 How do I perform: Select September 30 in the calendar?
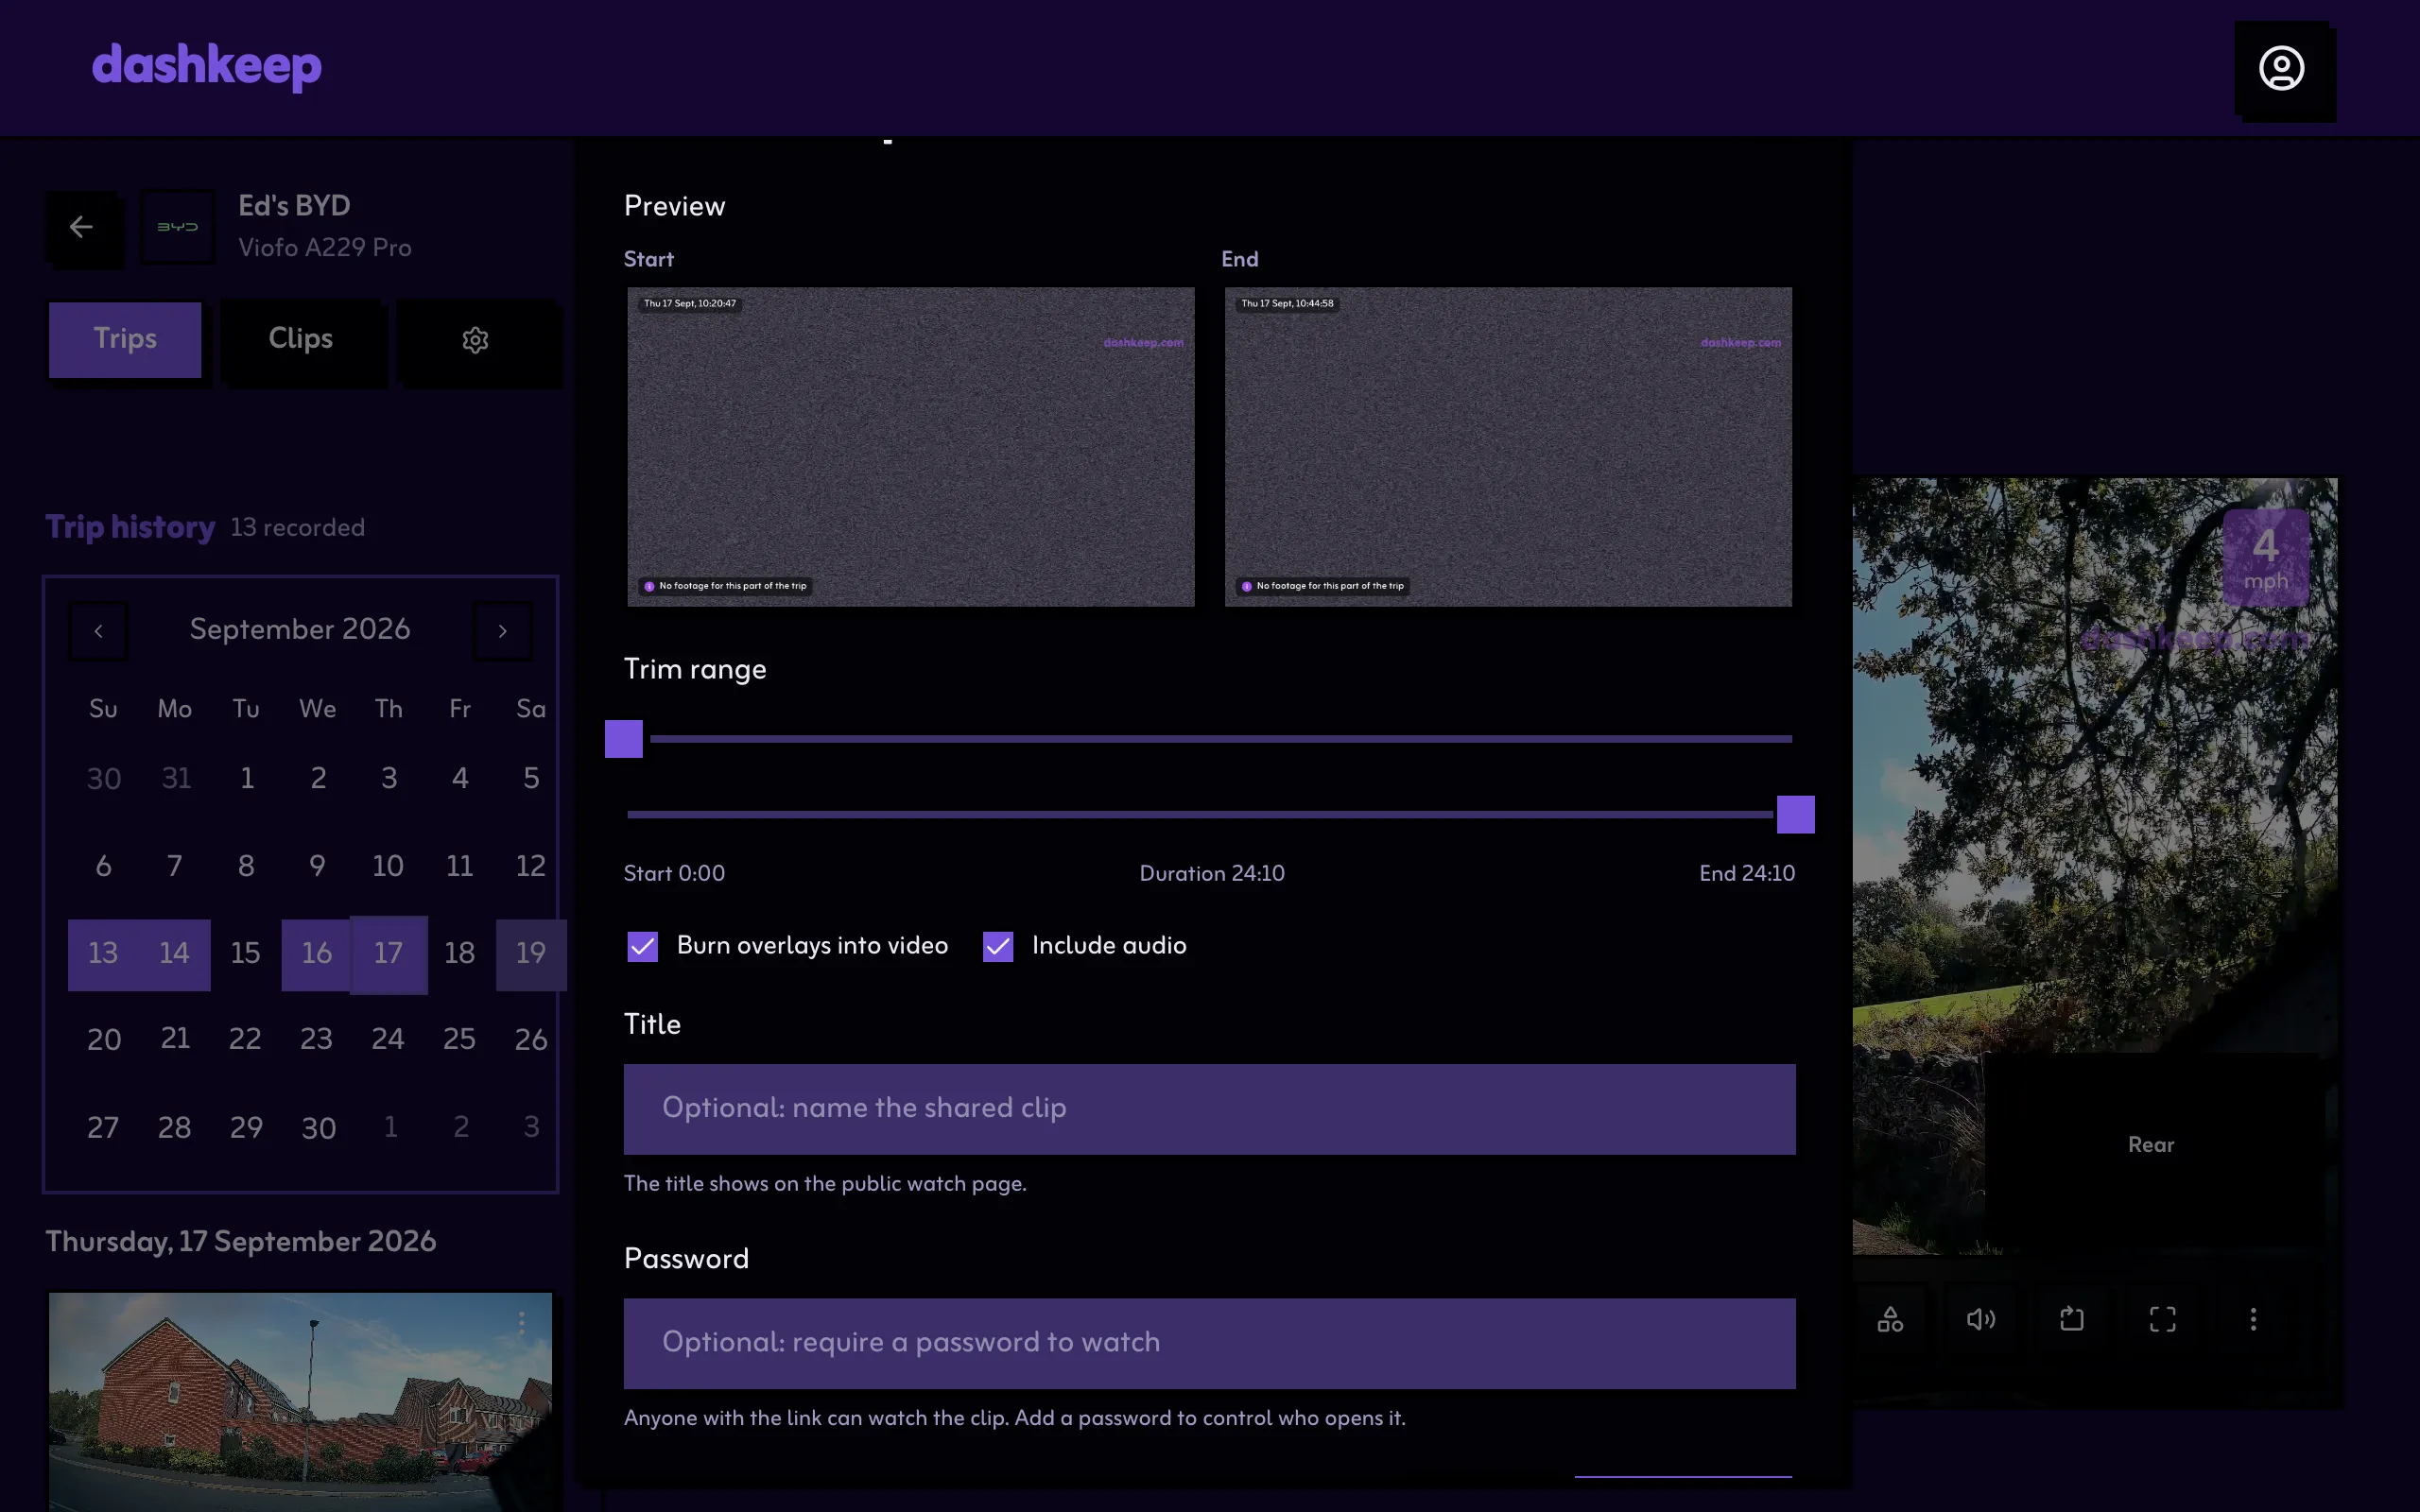318,1129
